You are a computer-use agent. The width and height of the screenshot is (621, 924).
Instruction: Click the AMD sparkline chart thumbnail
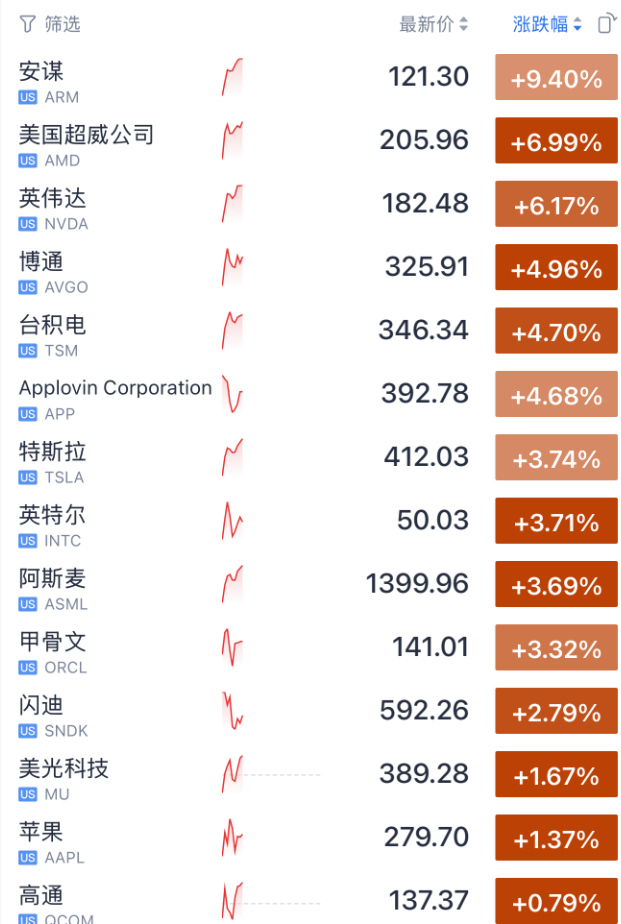click(x=232, y=140)
